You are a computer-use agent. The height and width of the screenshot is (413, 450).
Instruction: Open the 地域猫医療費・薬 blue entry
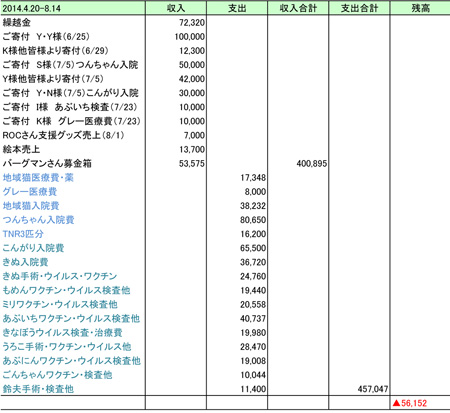(38, 178)
